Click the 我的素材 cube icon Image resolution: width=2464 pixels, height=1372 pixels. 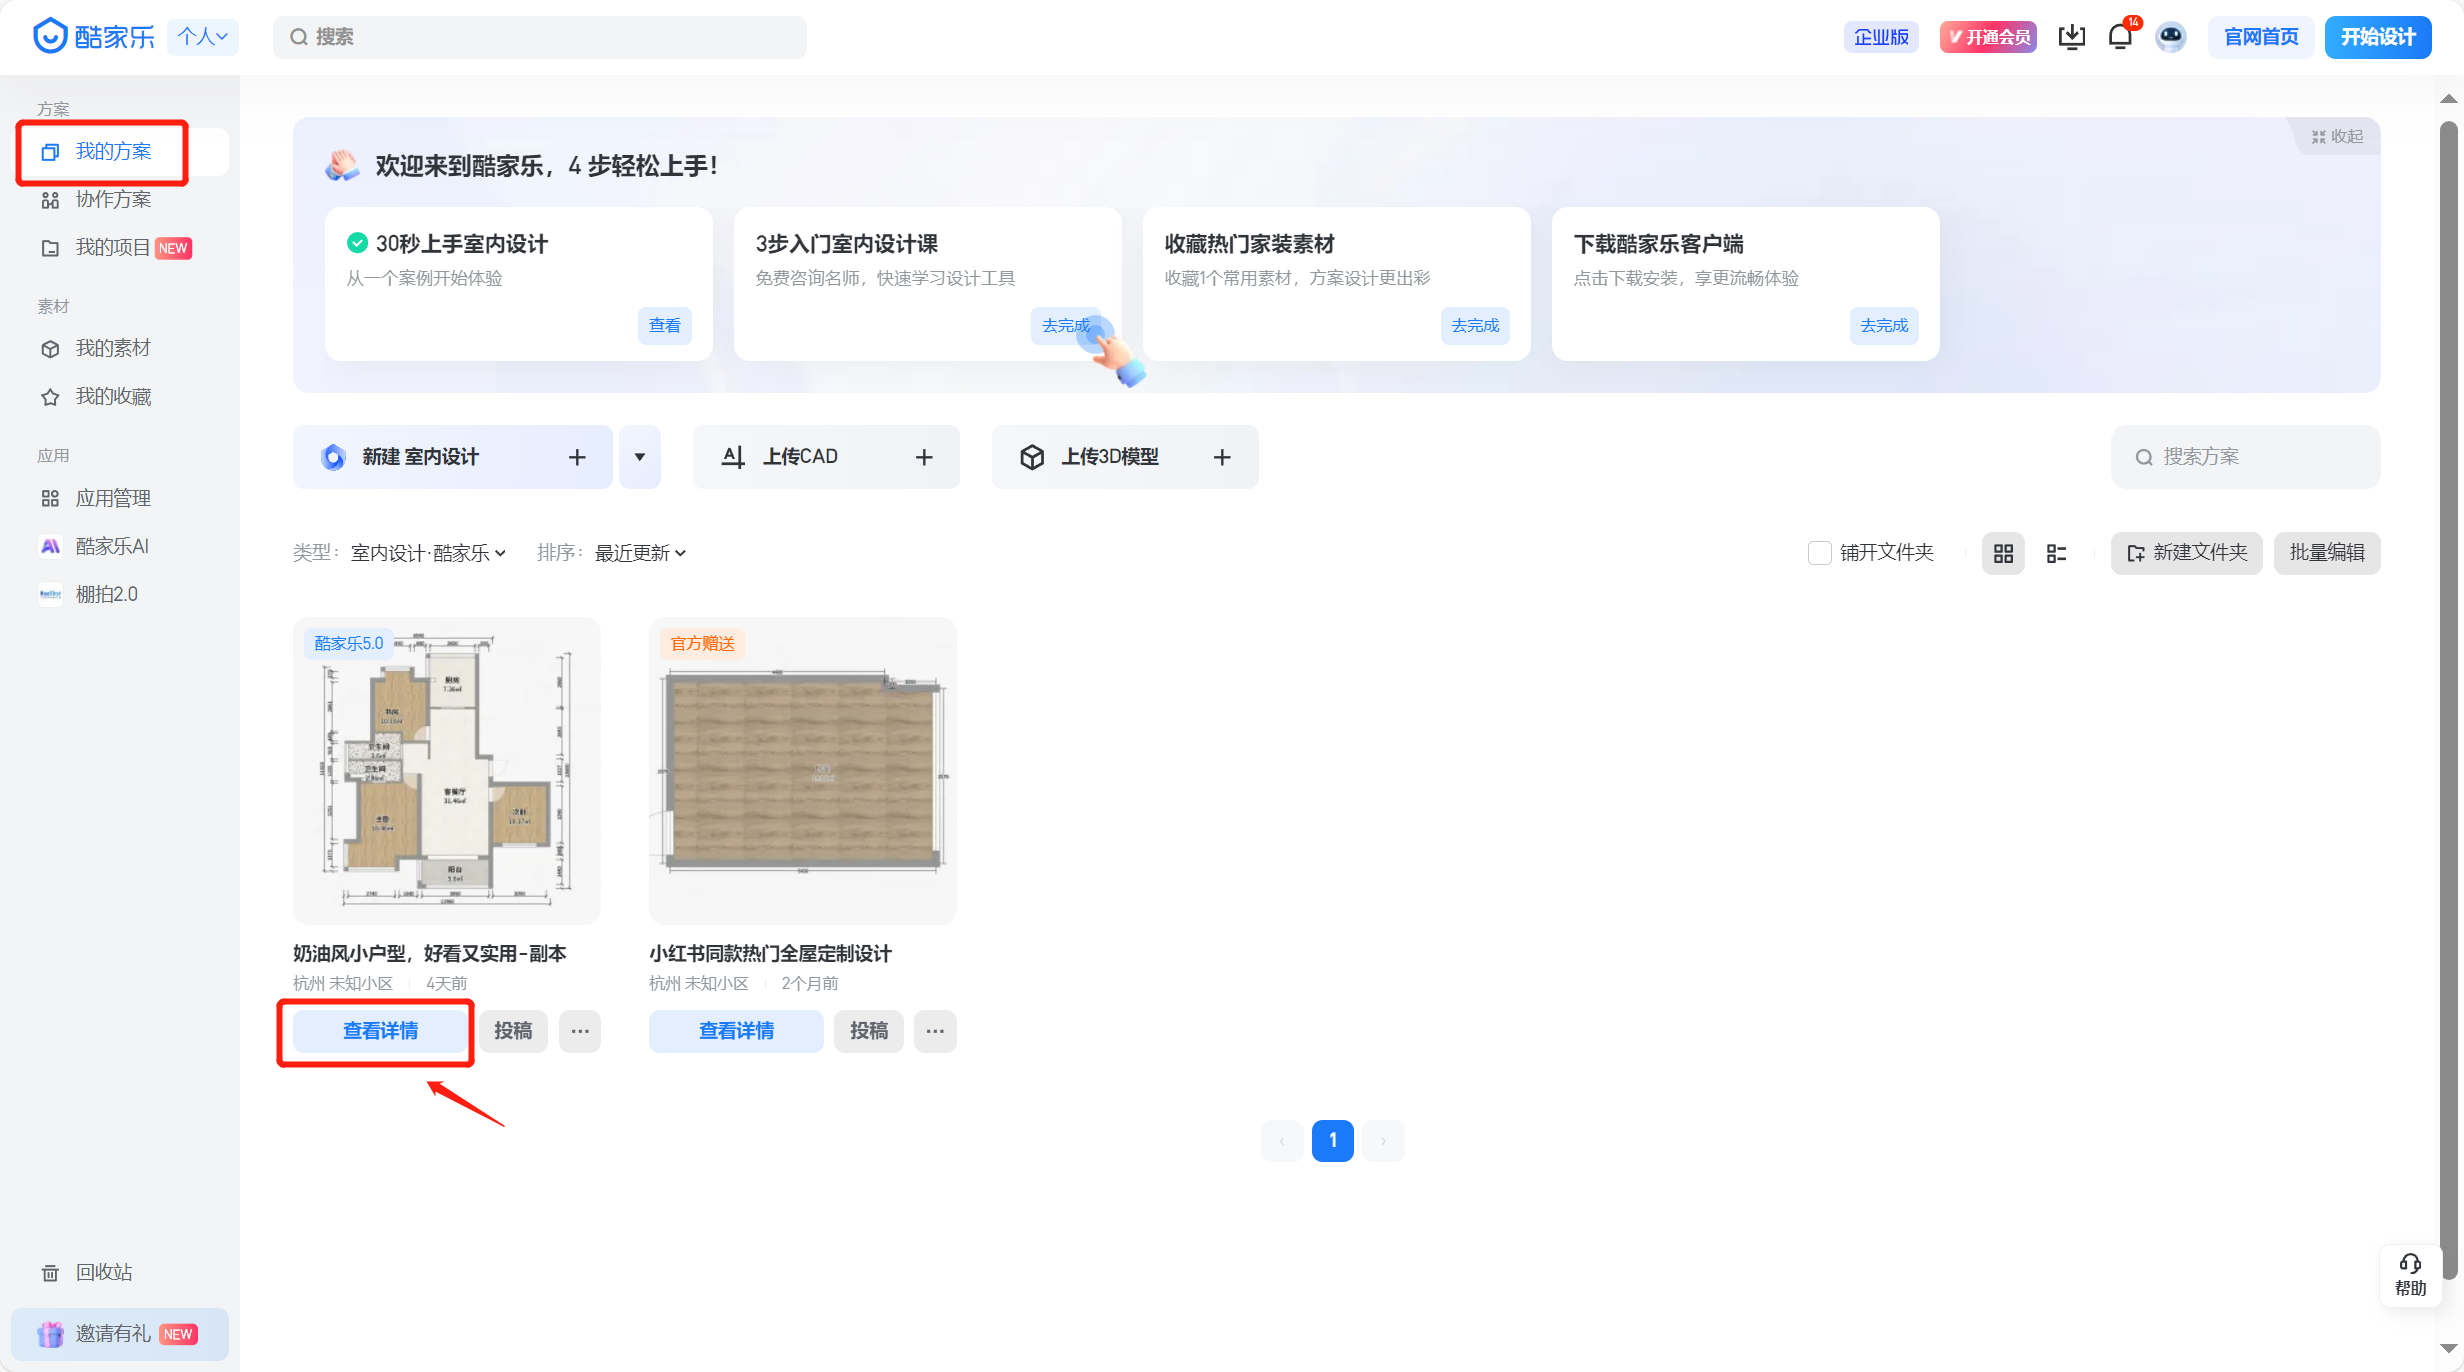pyautogui.click(x=50, y=349)
